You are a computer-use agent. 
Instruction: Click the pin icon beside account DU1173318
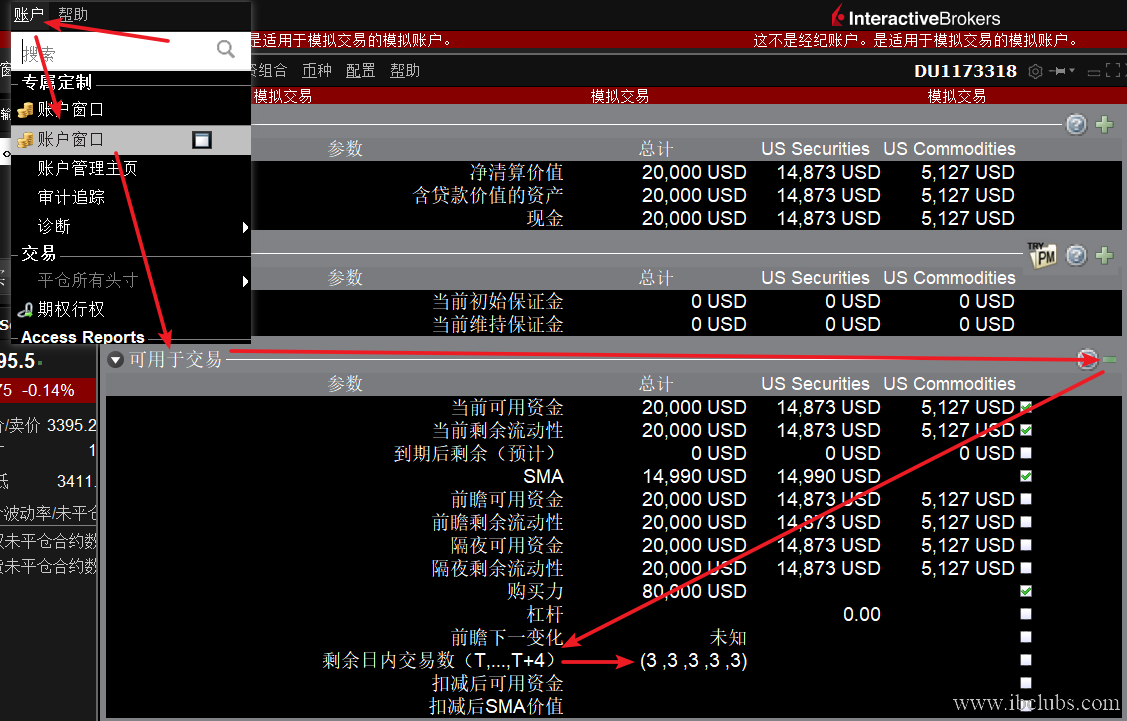pos(1057,71)
